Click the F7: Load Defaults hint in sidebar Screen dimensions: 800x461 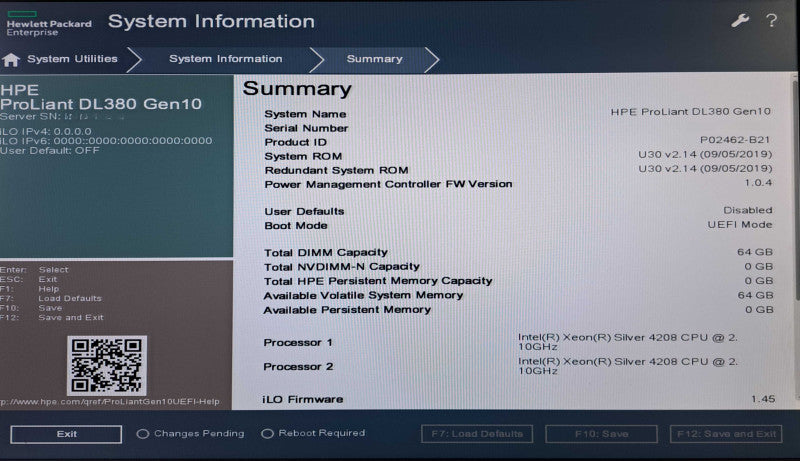click(x=51, y=298)
